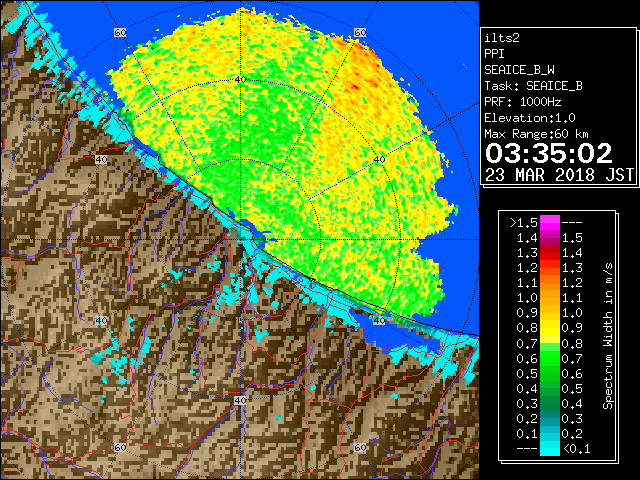Click the 'PPI' scan type label
Image resolution: width=640 pixels, height=480 pixels.
click(494, 54)
